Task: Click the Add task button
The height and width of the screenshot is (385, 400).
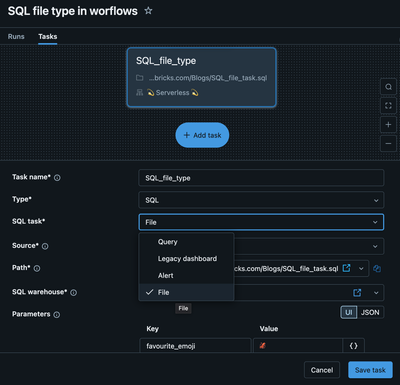Action: (x=202, y=135)
